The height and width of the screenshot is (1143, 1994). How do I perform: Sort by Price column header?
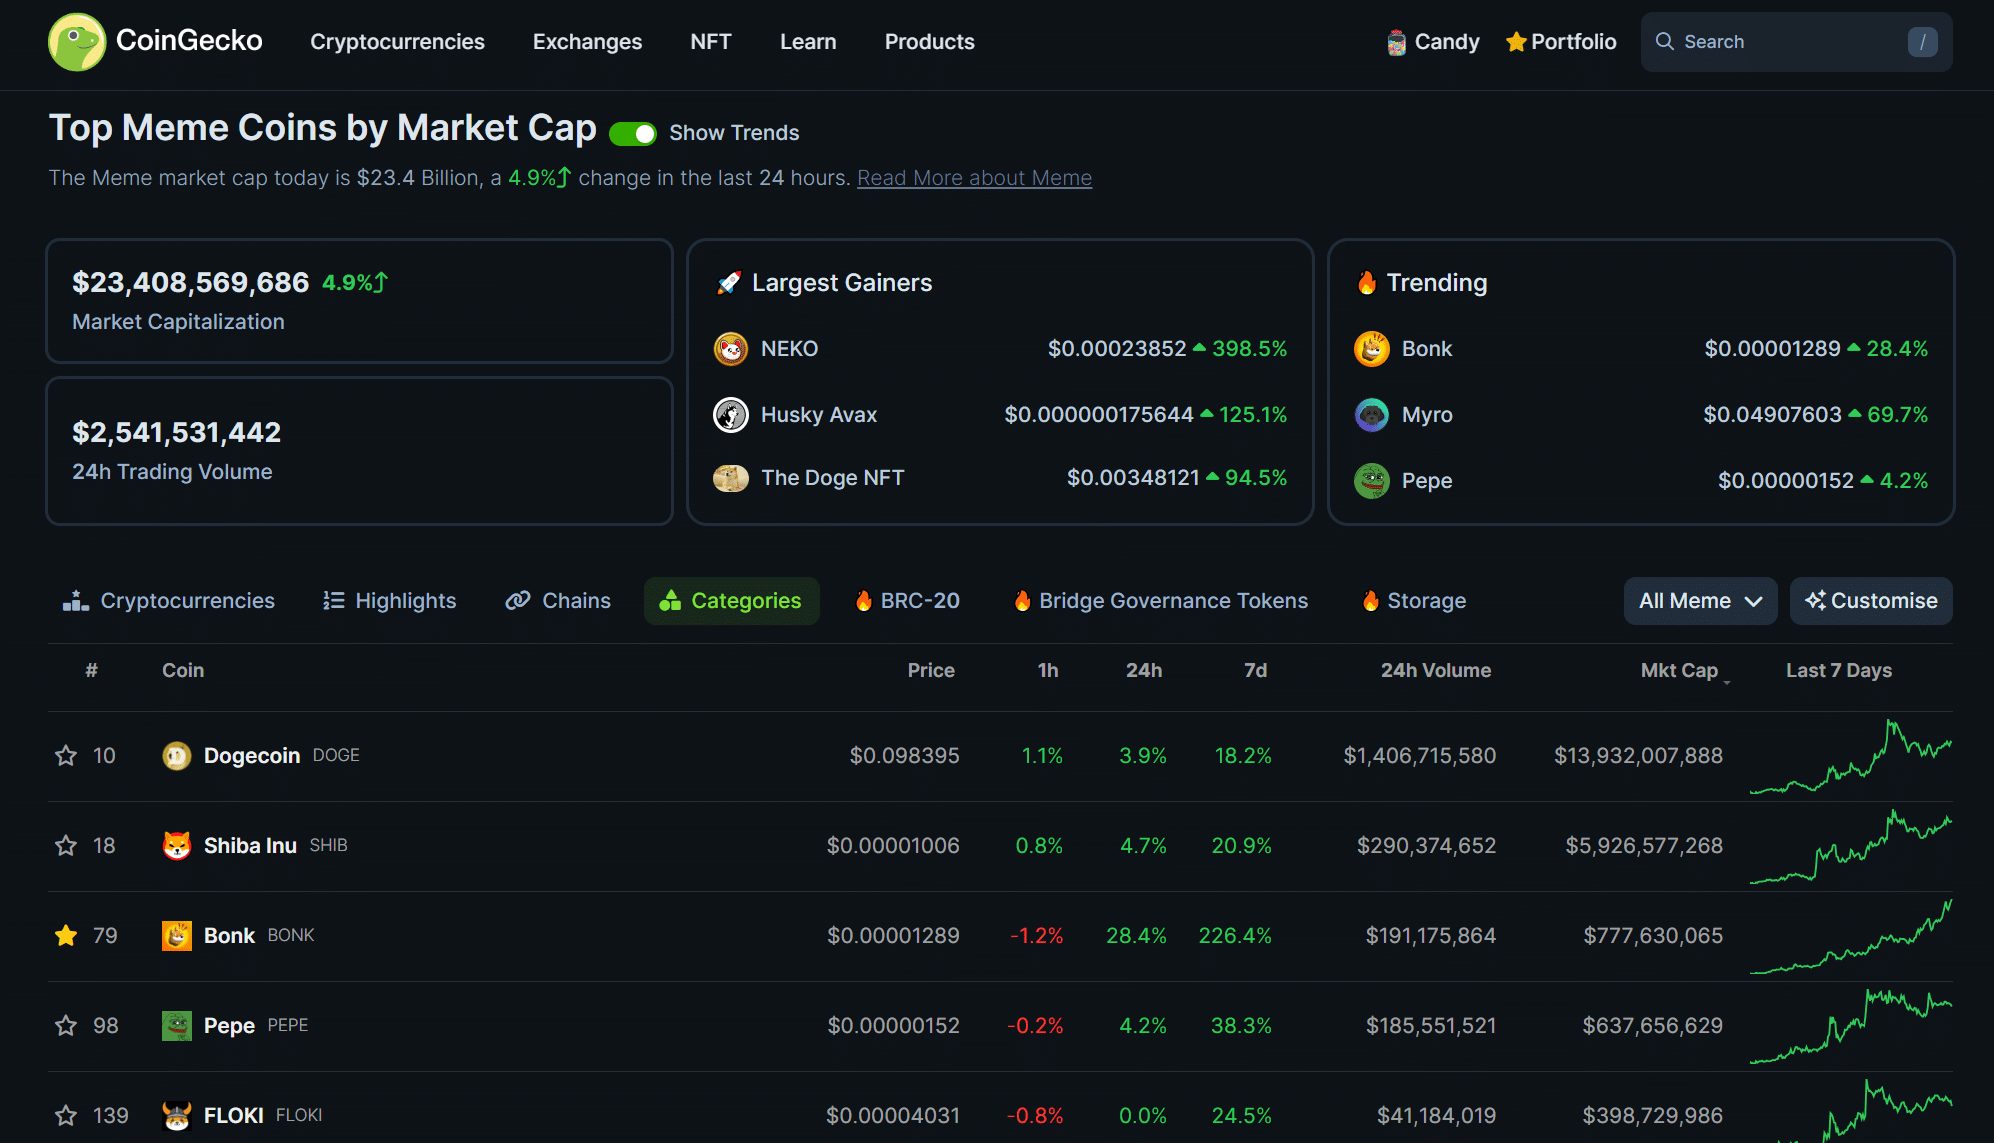click(x=931, y=671)
